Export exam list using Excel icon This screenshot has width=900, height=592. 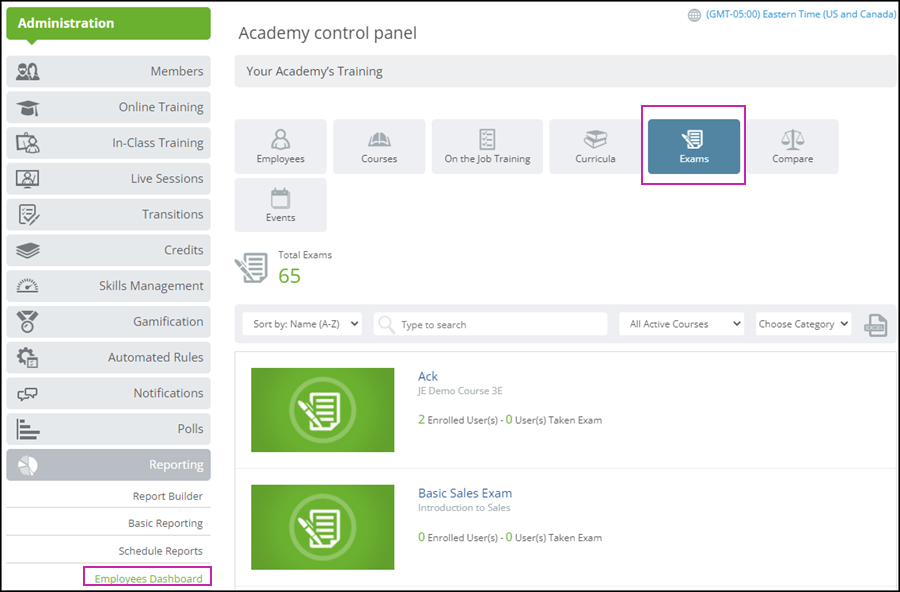(x=876, y=325)
